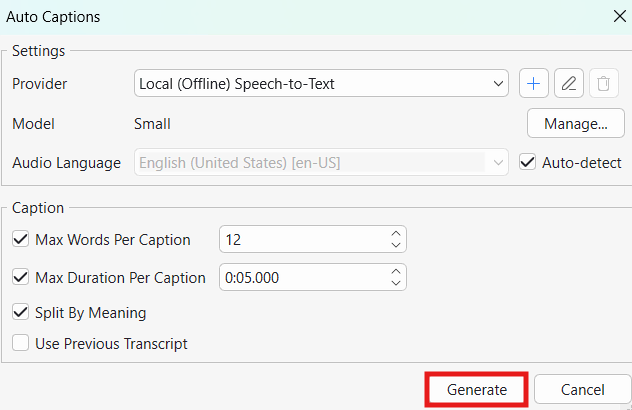Increase max duration with up arrow

pos(396,272)
